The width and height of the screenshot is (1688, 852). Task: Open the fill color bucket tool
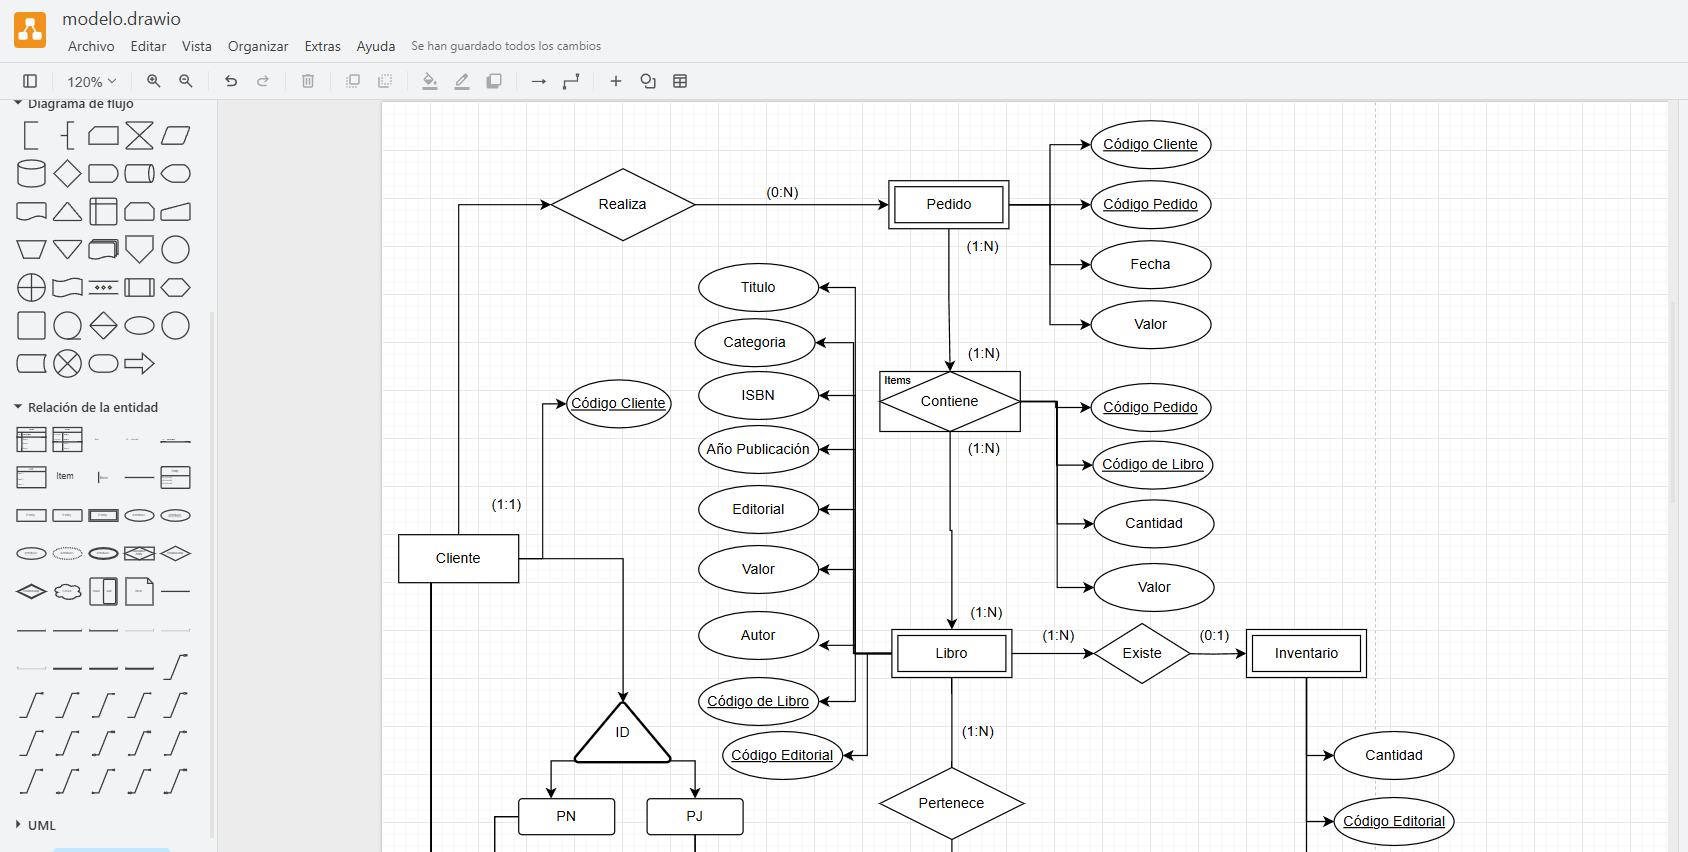[430, 81]
